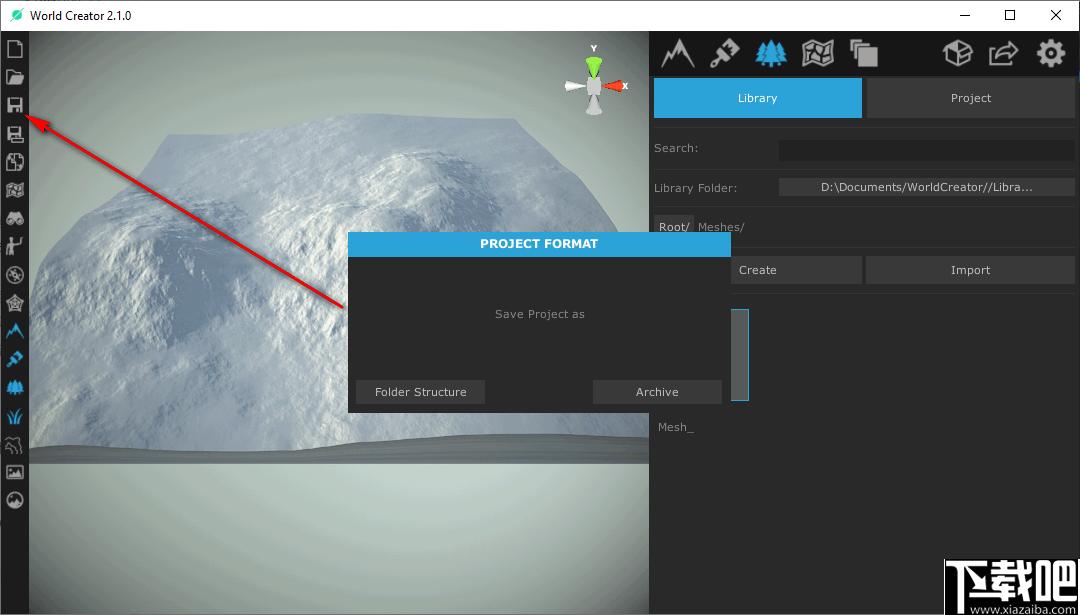The width and height of the screenshot is (1080, 615).
Task: Open the settings gear in top panel
Action: [x=1050, y=53]
